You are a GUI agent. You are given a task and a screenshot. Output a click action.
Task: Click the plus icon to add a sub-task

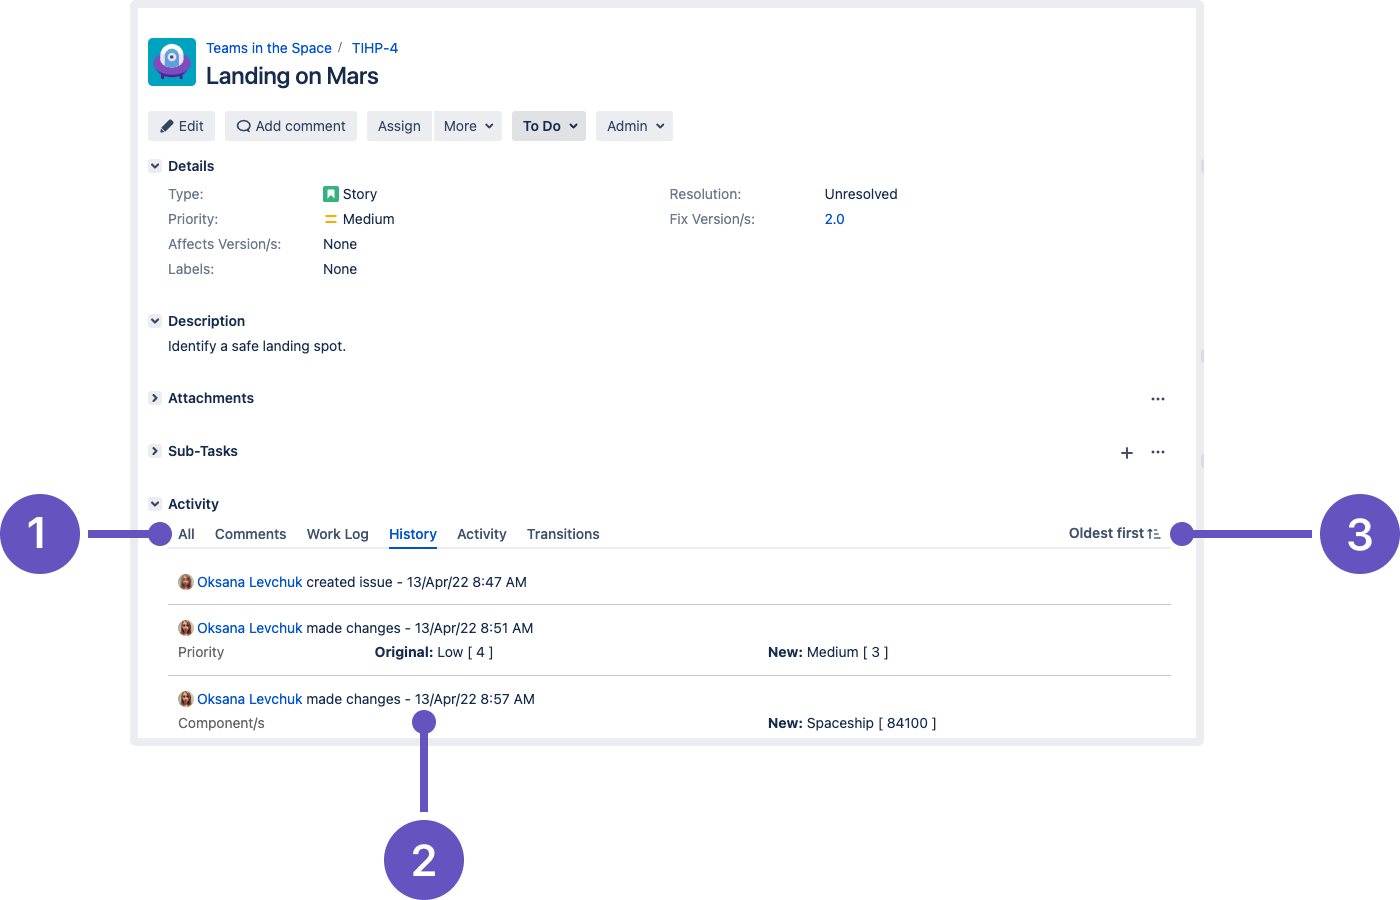tap(1127, 453)
